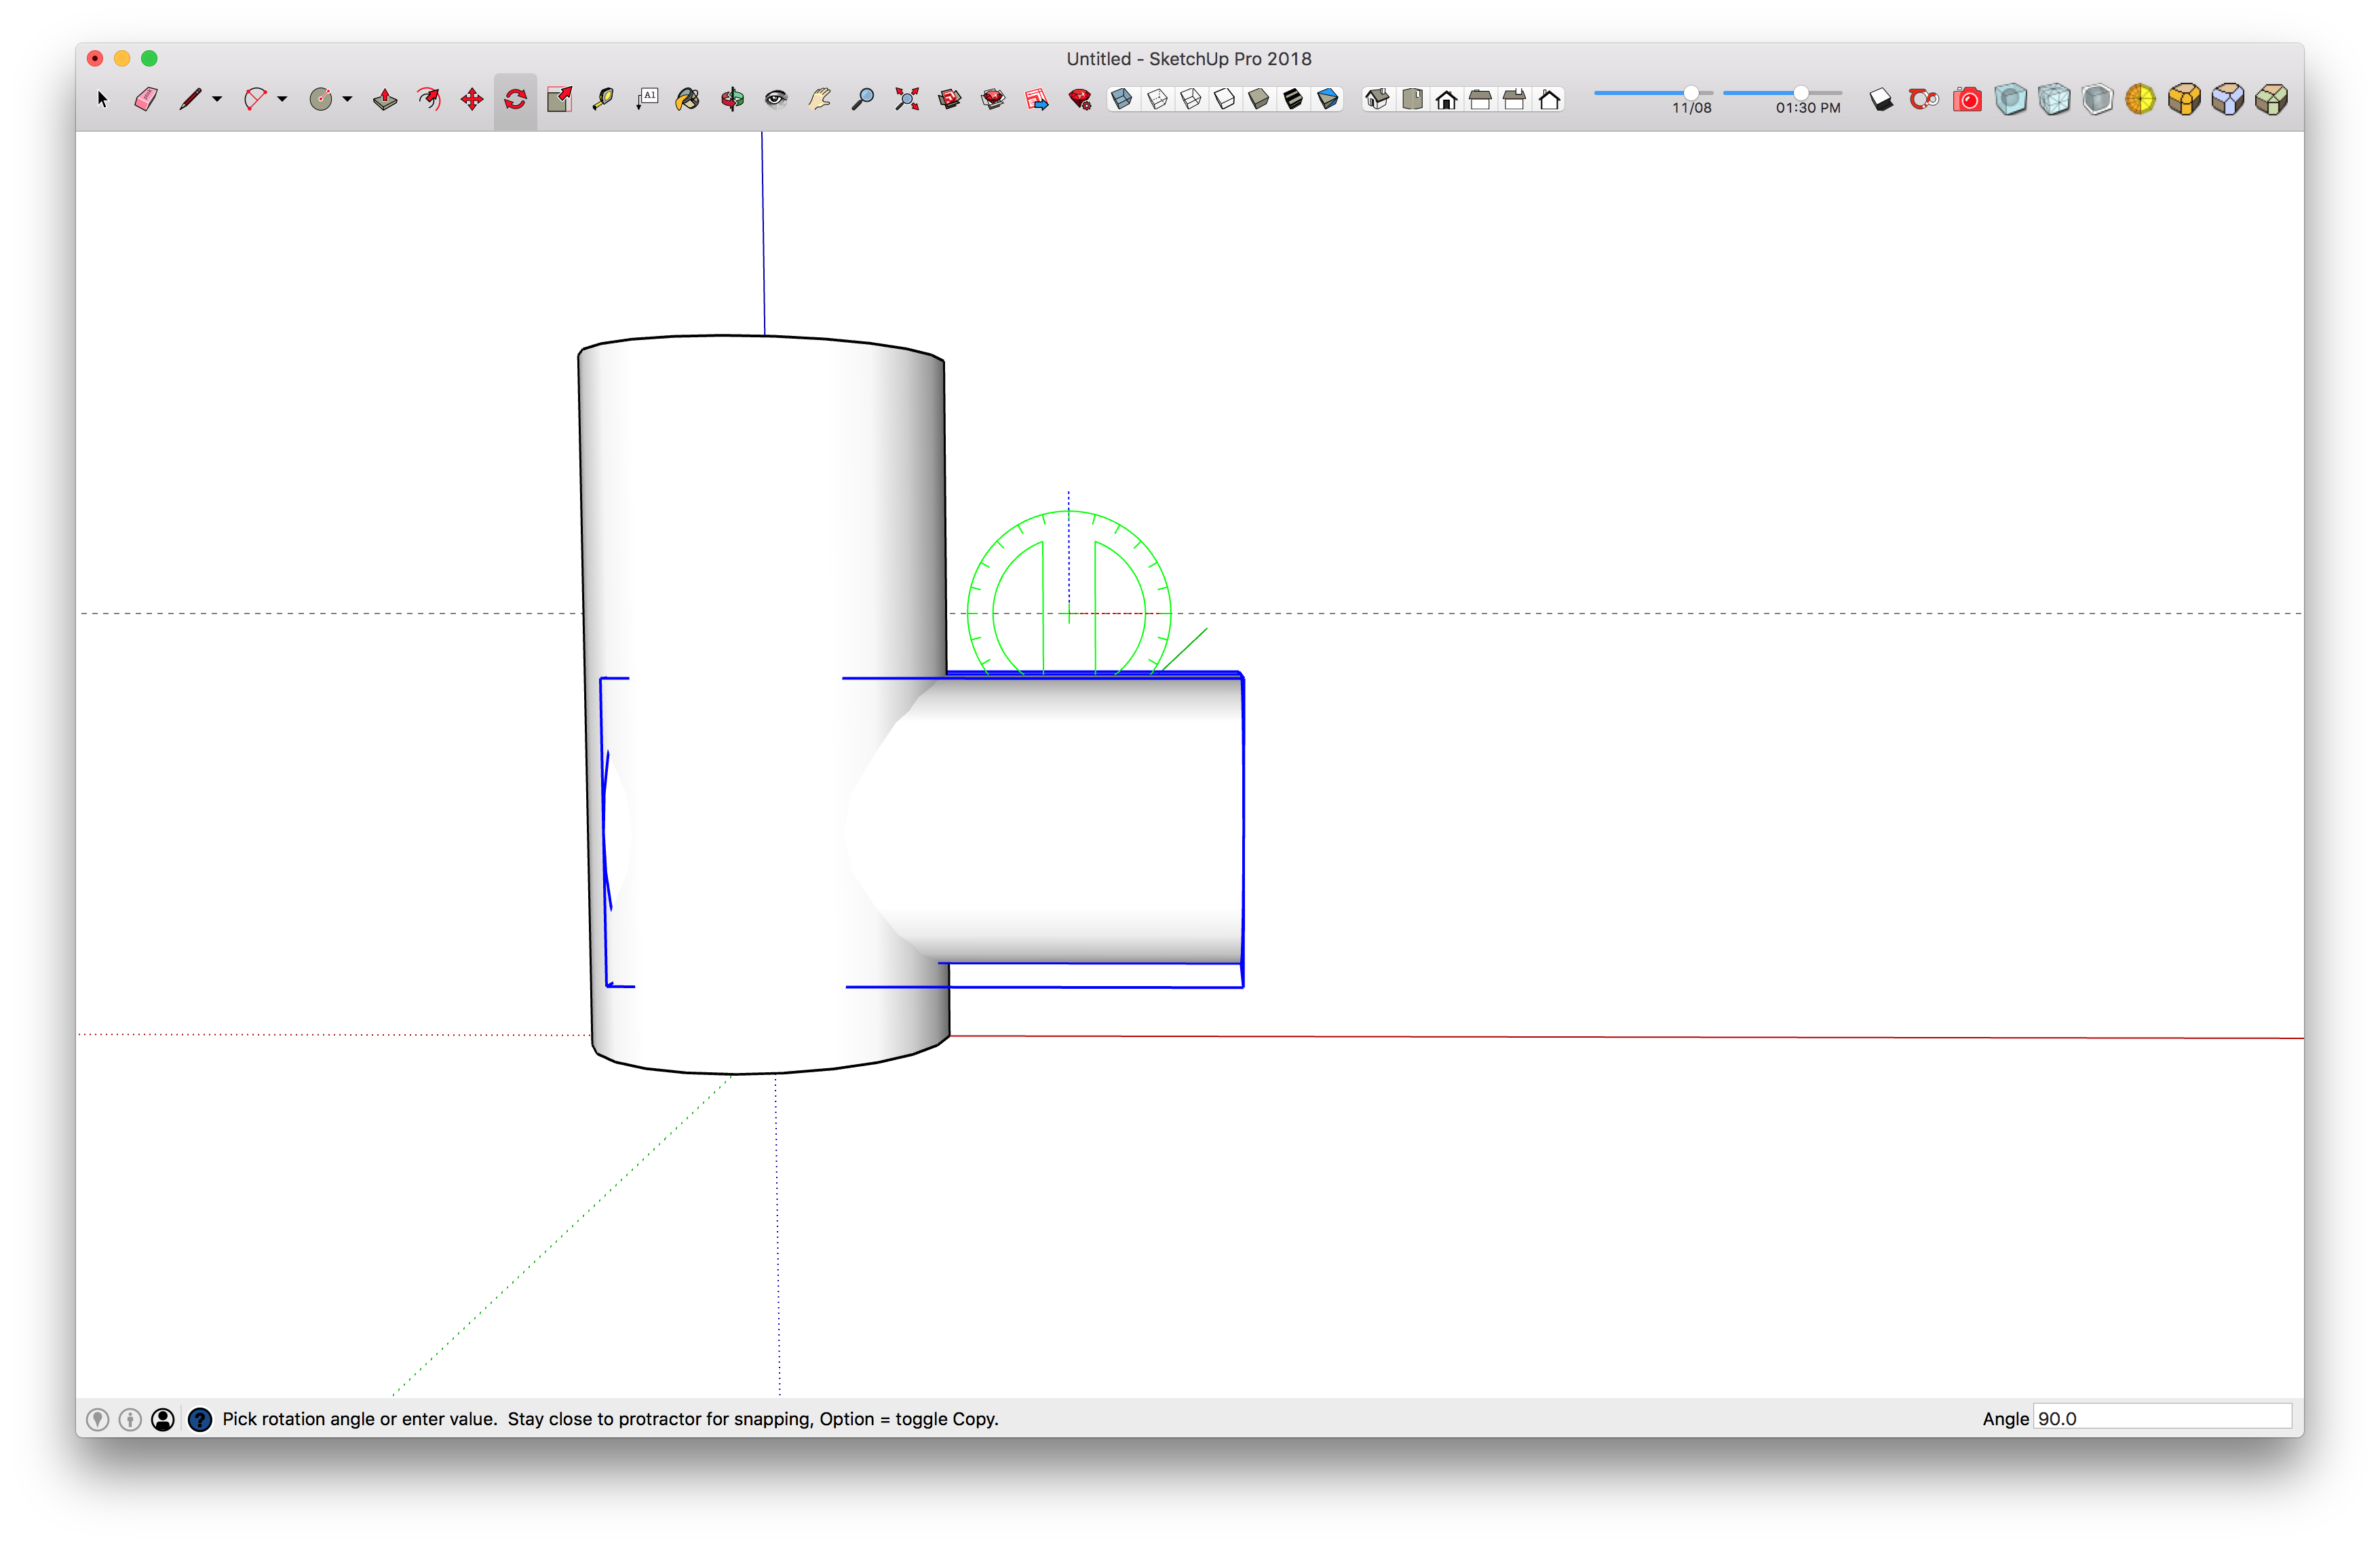Select the Eraser tool
The height and width of the screenshot is (1546, 2380).
[x=146, y=99]
